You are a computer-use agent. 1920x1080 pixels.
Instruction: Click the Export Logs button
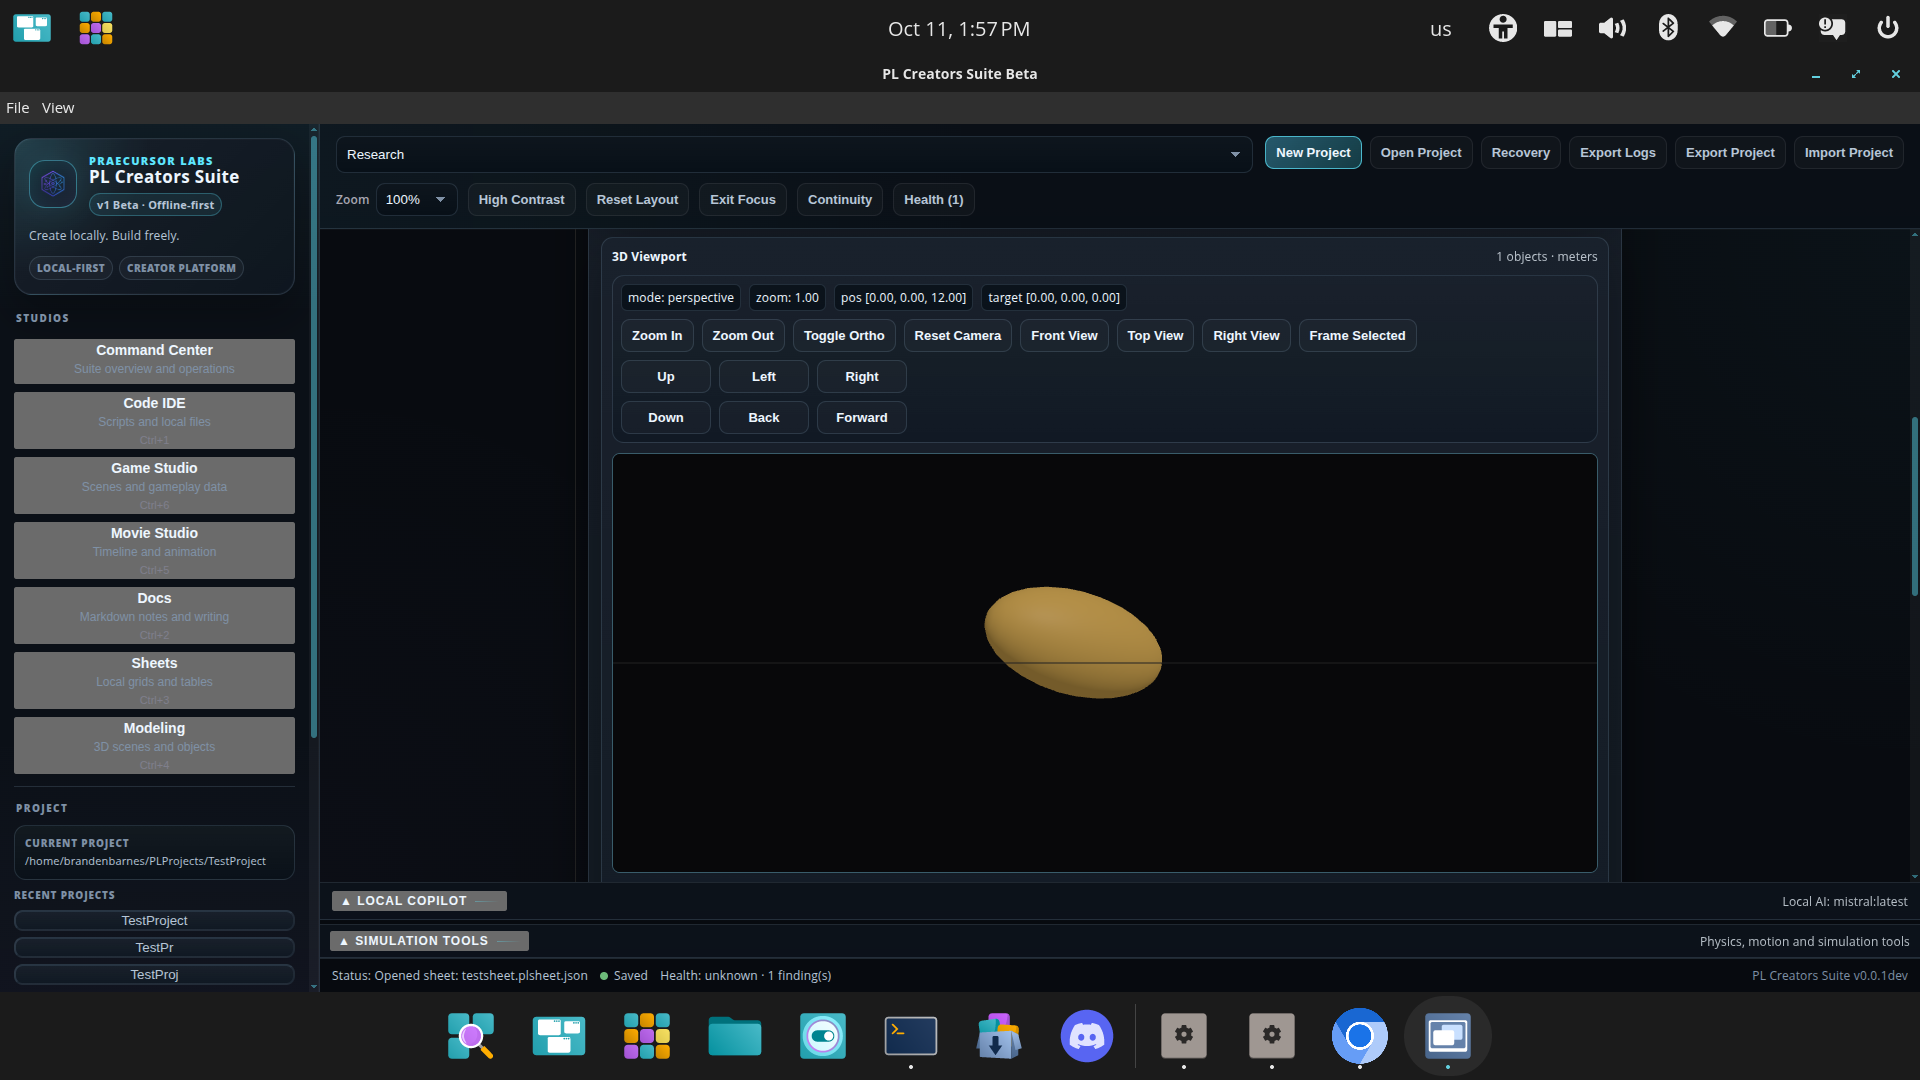pos(1617,153)
